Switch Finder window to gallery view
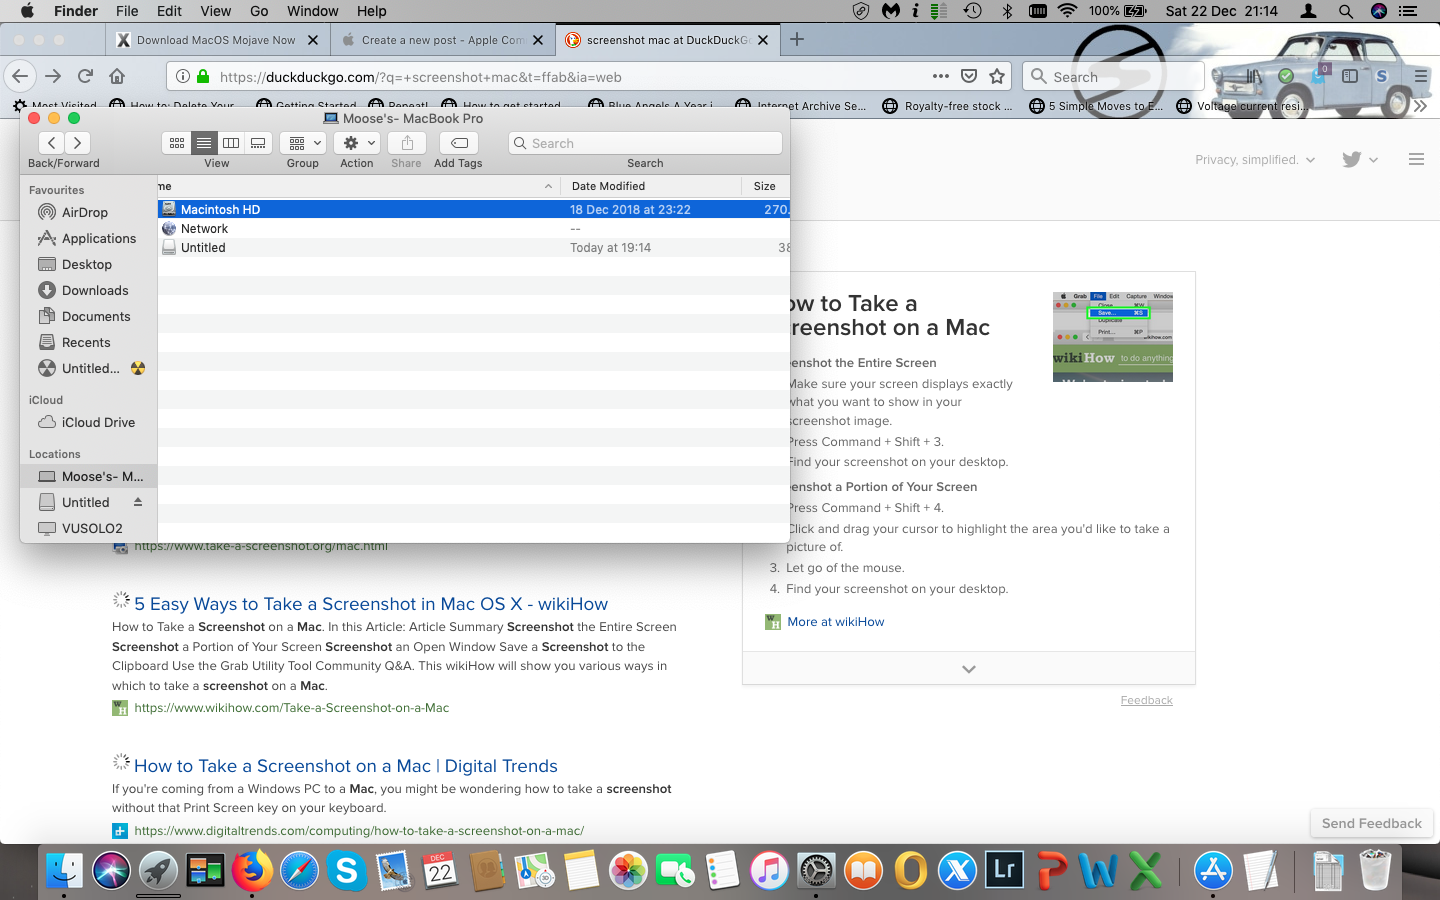The width and height of the screenshot is (1440, 900). point(258,143)
